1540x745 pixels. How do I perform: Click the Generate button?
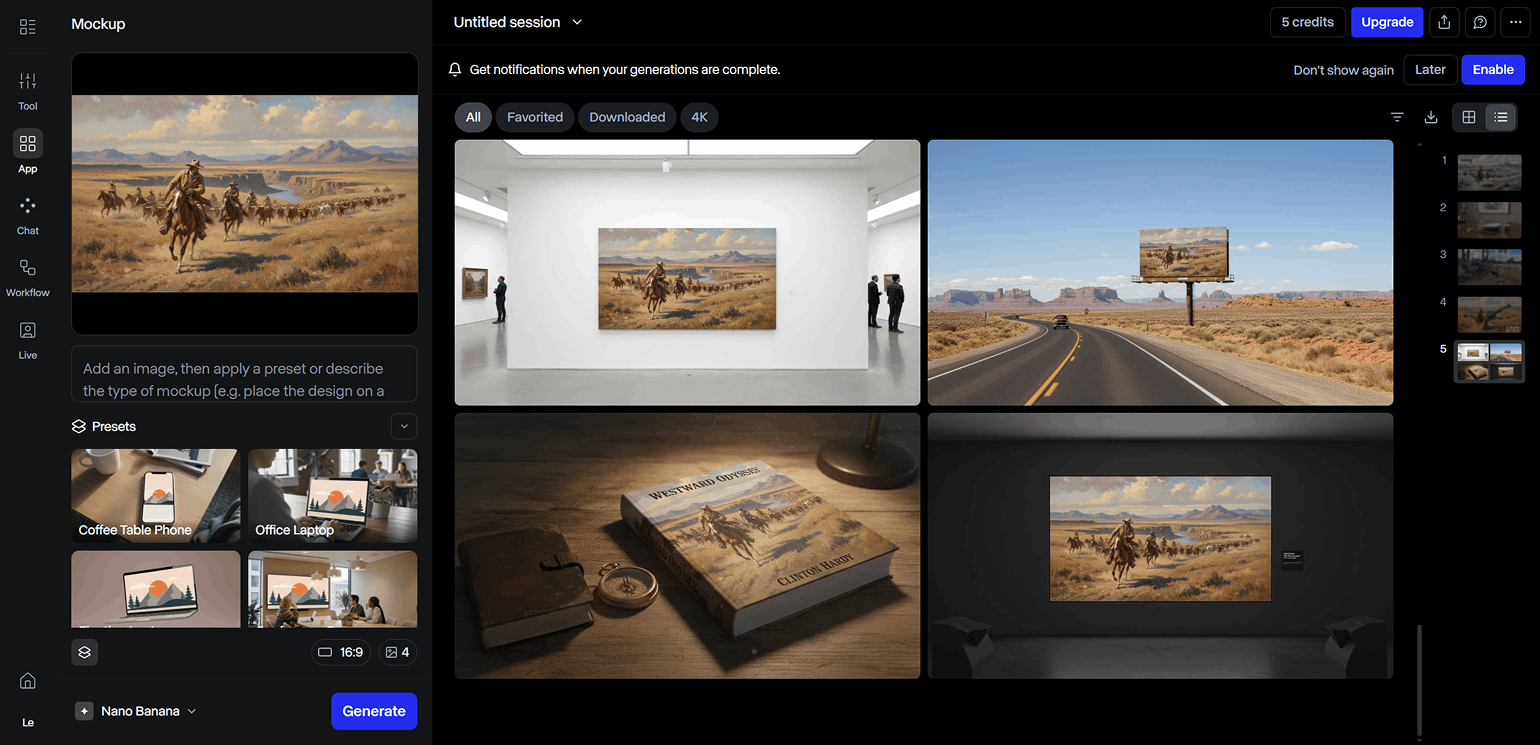click(374, 711)
